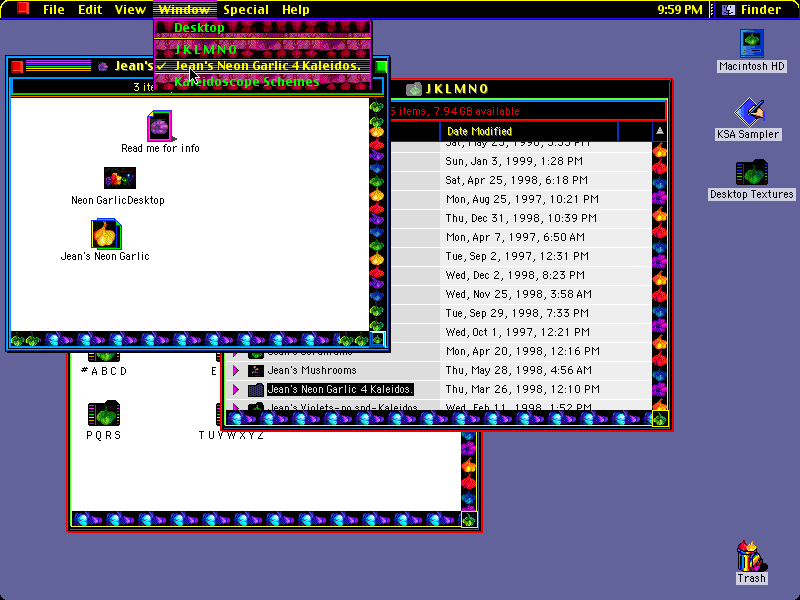Click the 'Read me for info' label
Viewport: 800px width, 600px height.
coord(160,148)
